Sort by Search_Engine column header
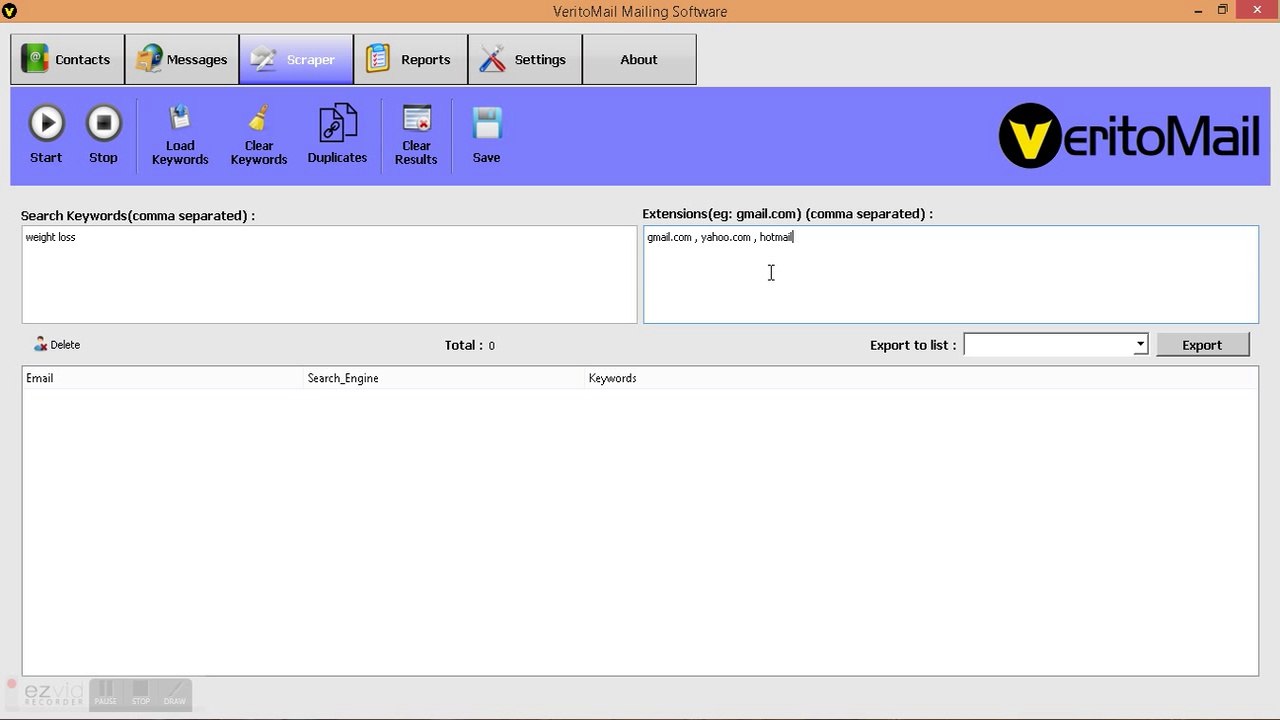This screenshot has width=1280, height=720. tap(444, 378)
